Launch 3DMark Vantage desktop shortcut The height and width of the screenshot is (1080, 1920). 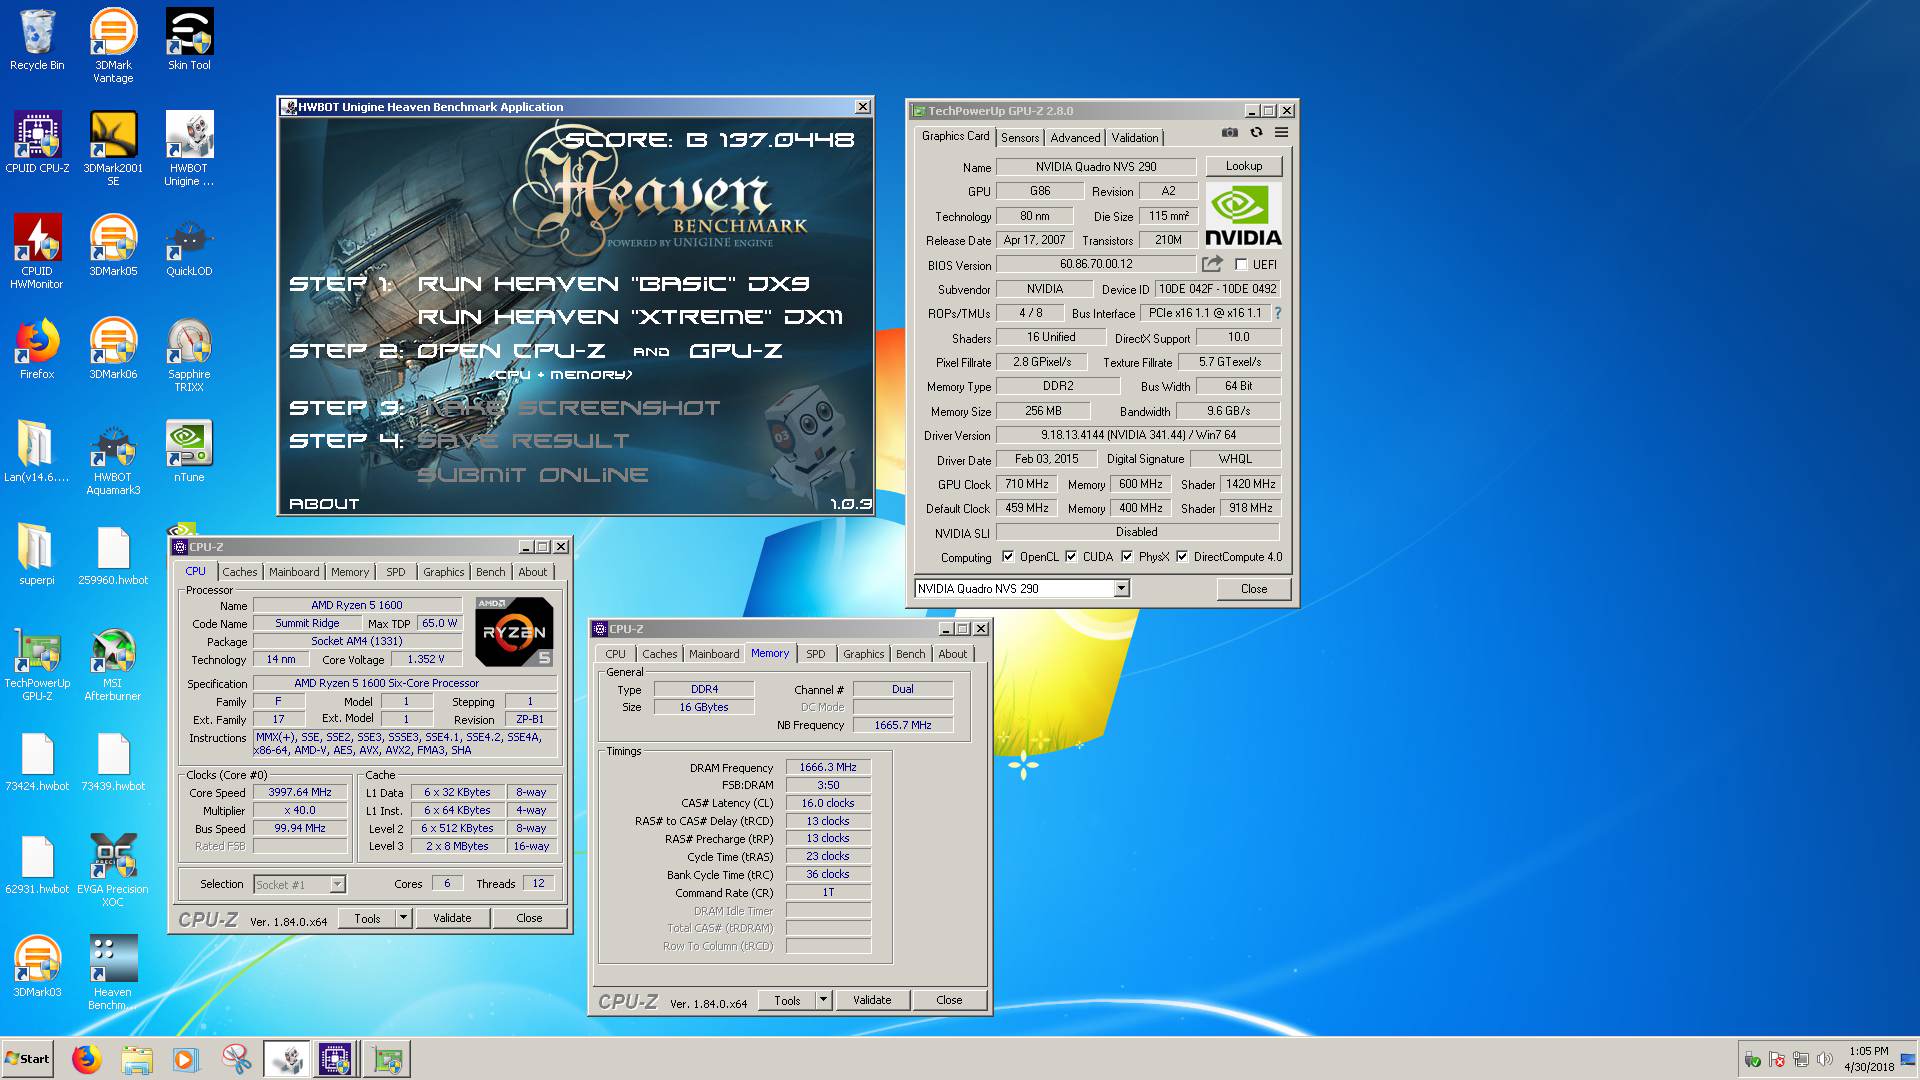[x=113, y=45]
